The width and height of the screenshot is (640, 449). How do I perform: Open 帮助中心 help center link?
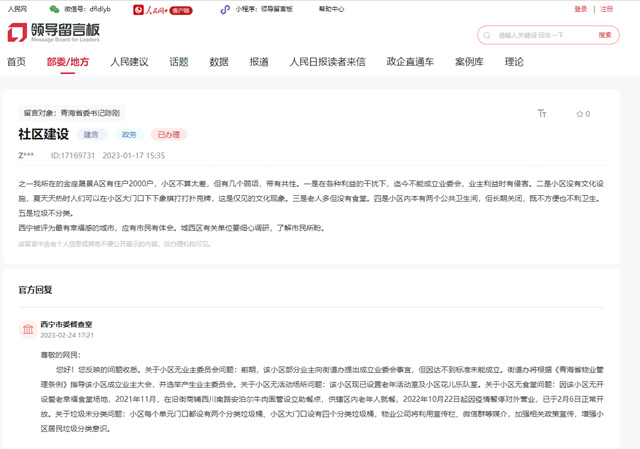[x=331, y=9]
